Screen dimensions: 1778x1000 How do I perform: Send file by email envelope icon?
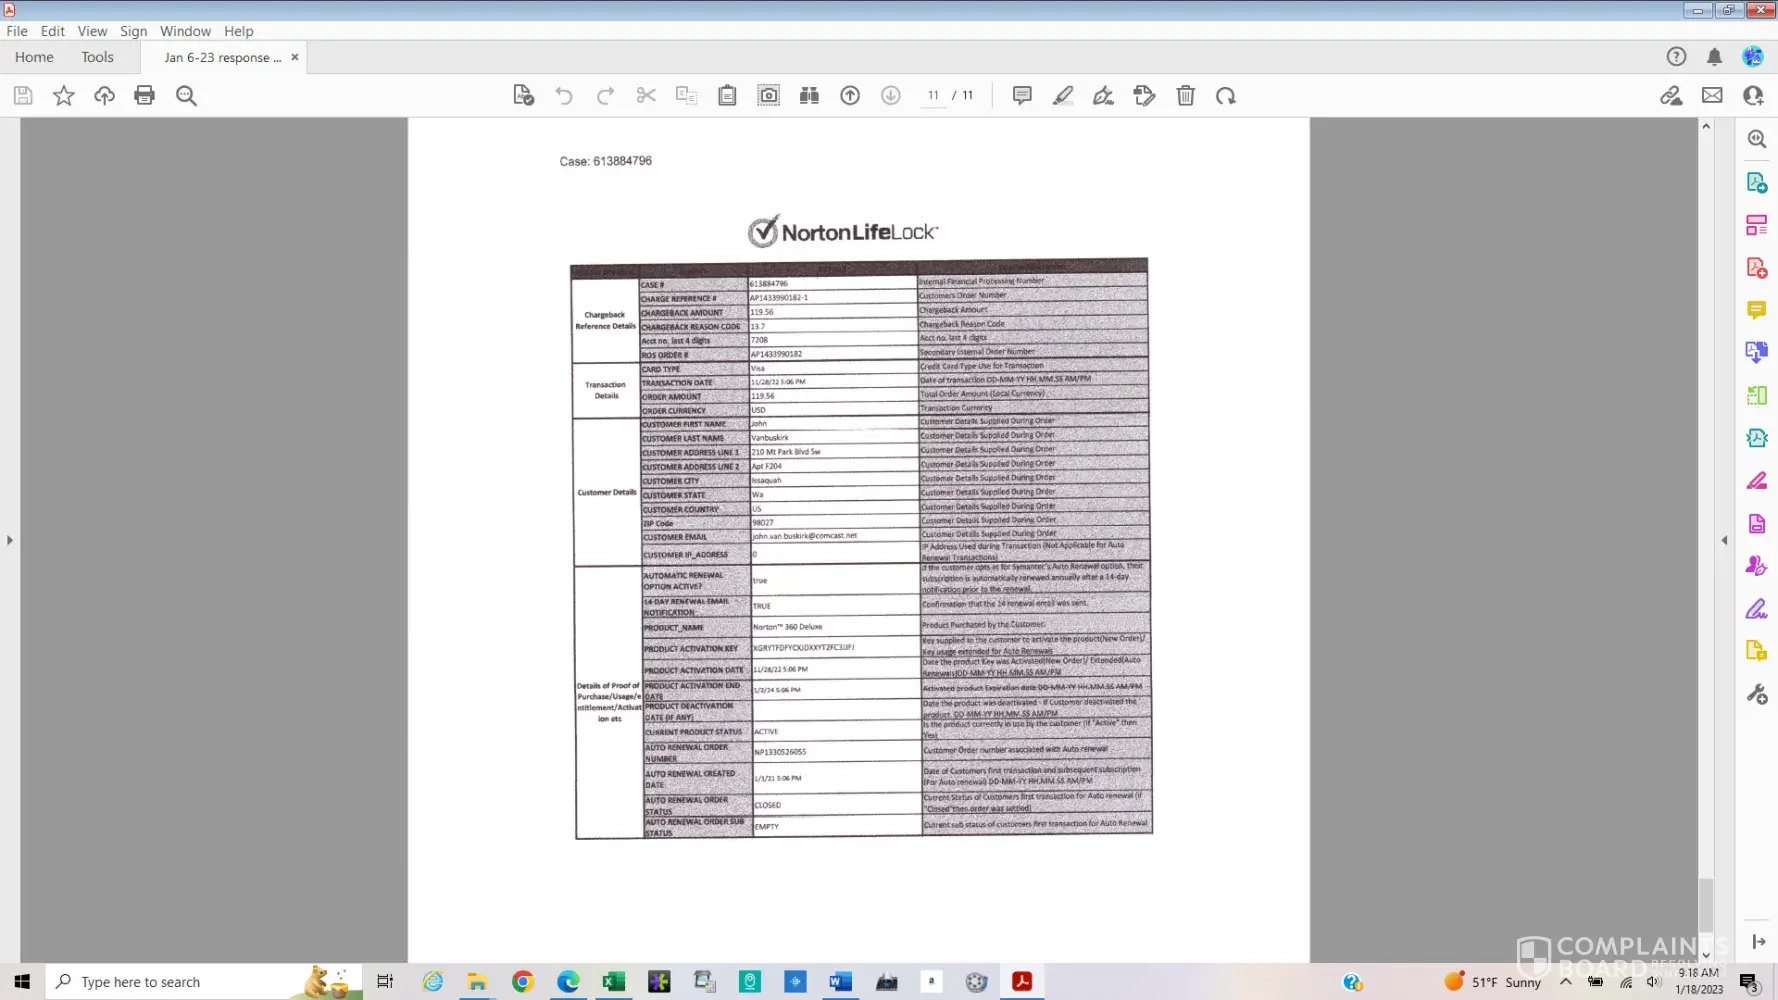pos(1712,96)
